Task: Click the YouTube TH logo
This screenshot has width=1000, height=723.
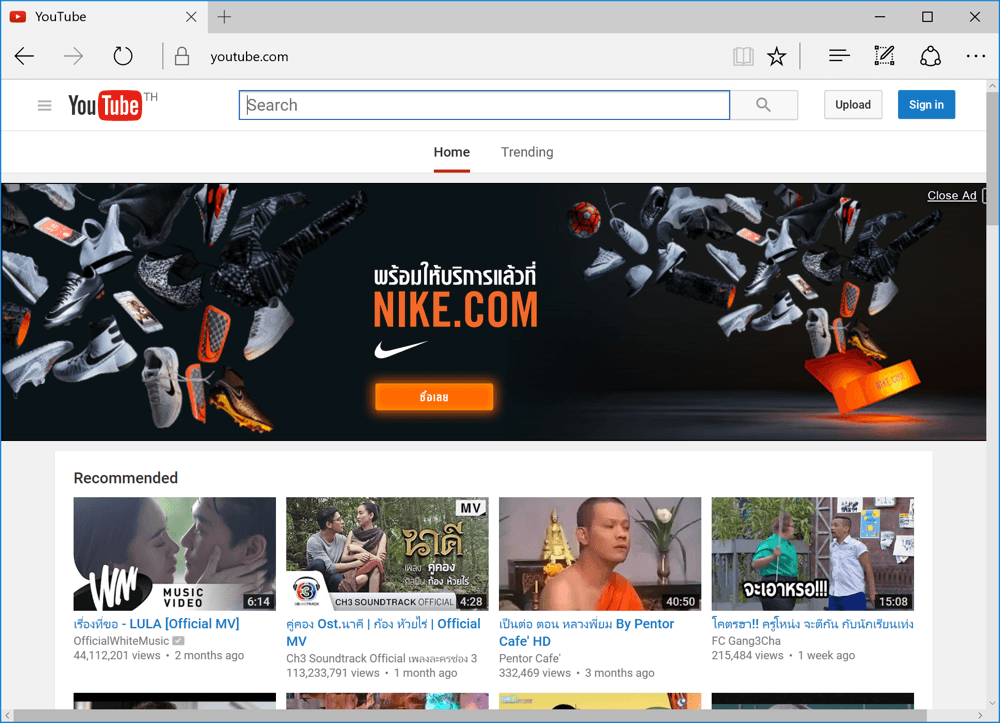Action: [x=112, y=105]
